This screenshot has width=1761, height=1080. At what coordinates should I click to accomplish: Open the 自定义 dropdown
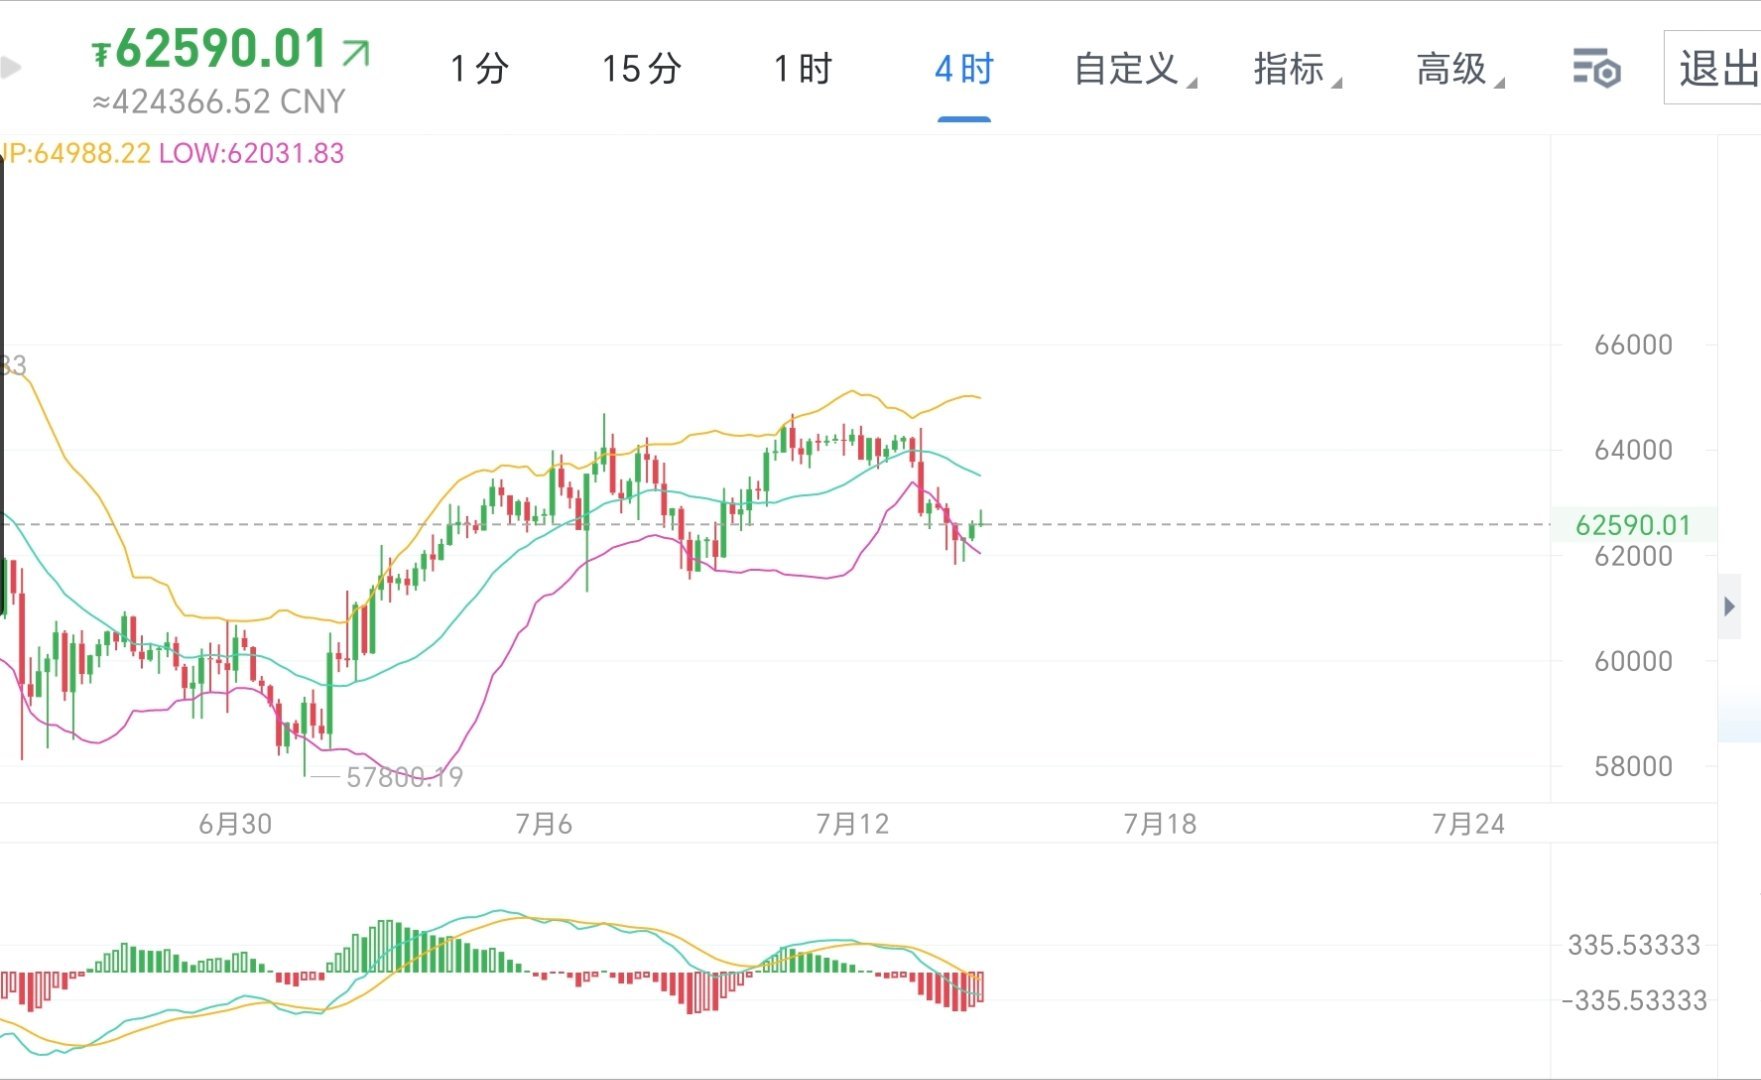[1135, 69]
